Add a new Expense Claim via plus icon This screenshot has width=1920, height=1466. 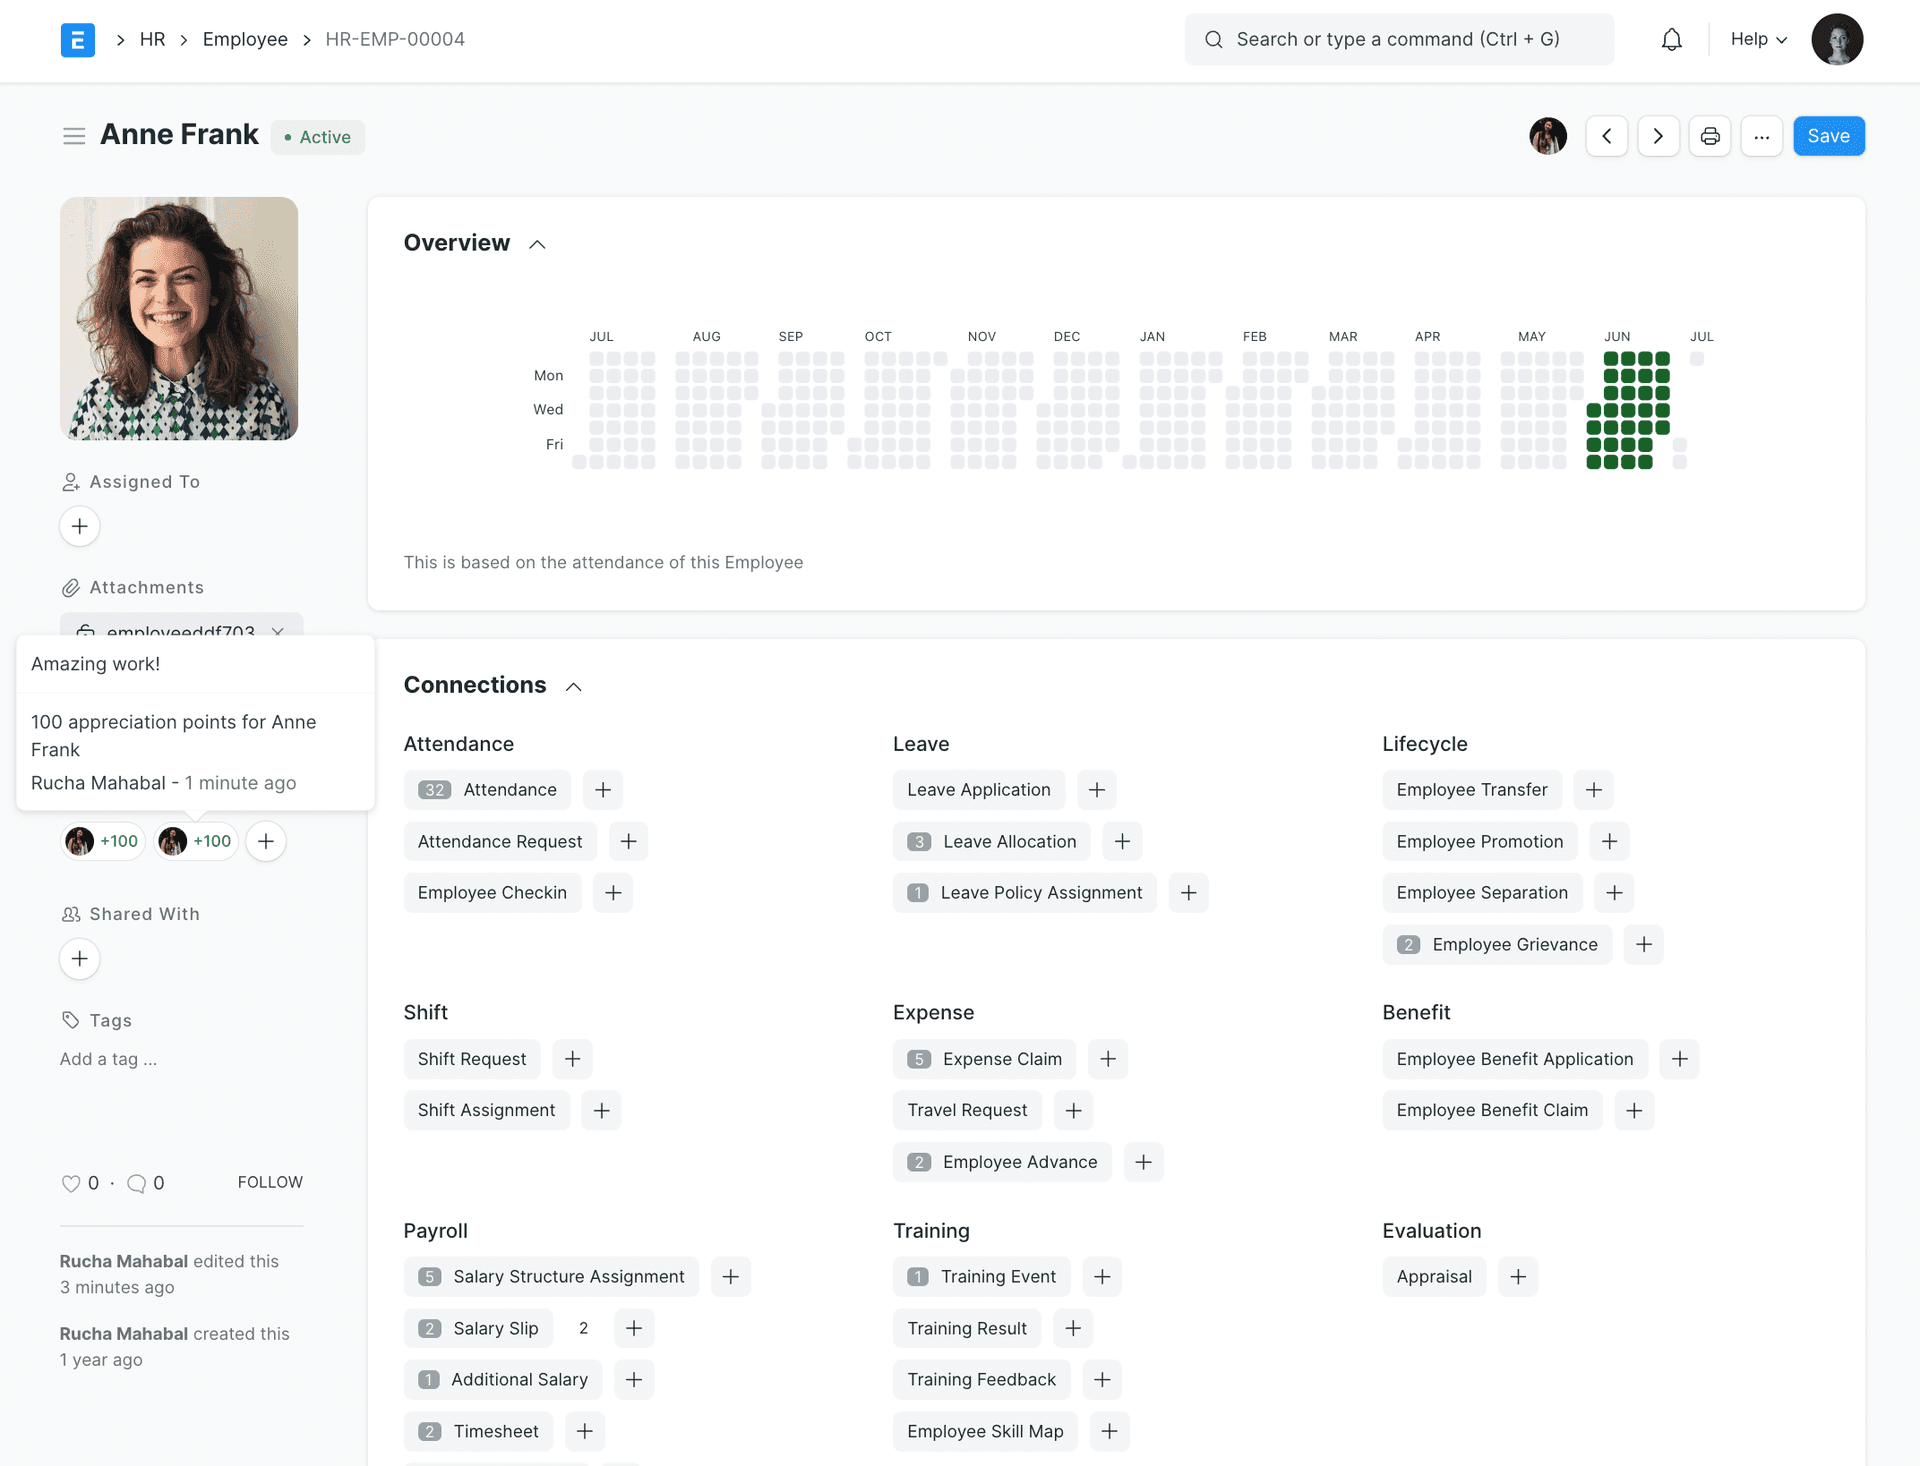point(1107,1058)
